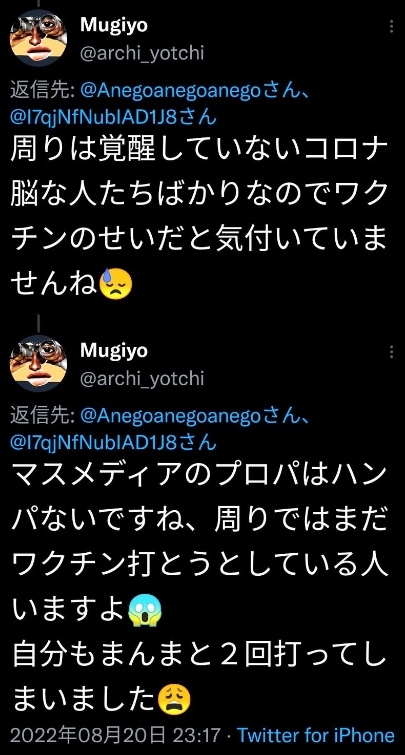405x755 pixels.
Task: Open the tweet starting 周りは覚醒していない
Action: click(x=199, y=218)
